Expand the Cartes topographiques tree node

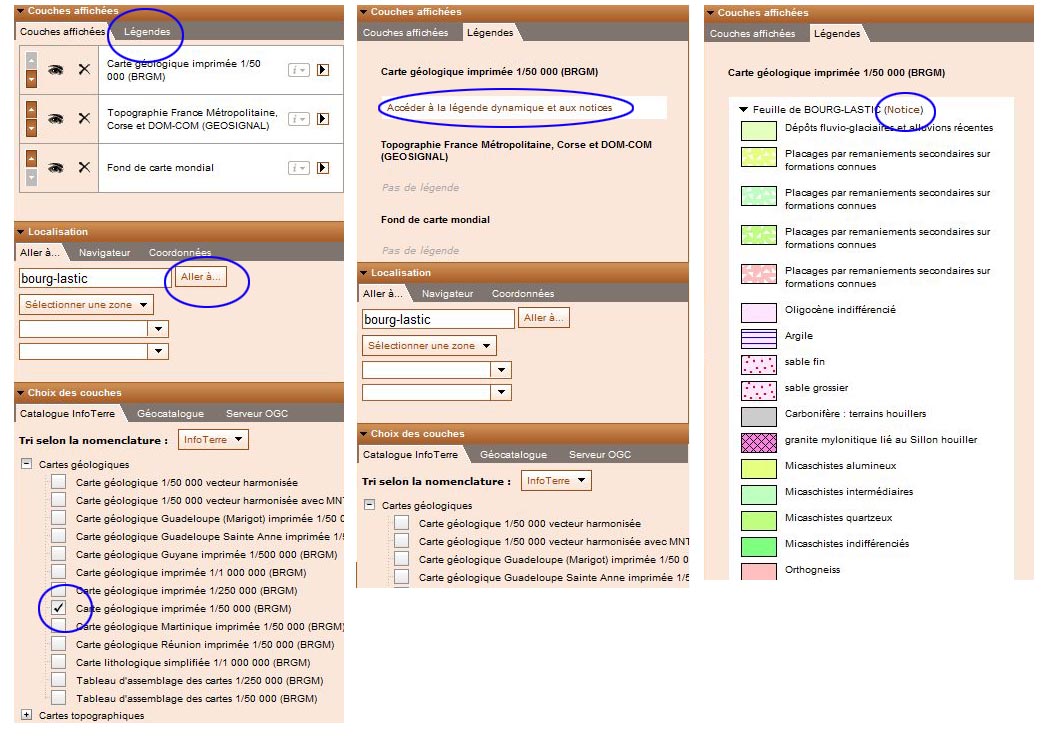coord(25,715)
